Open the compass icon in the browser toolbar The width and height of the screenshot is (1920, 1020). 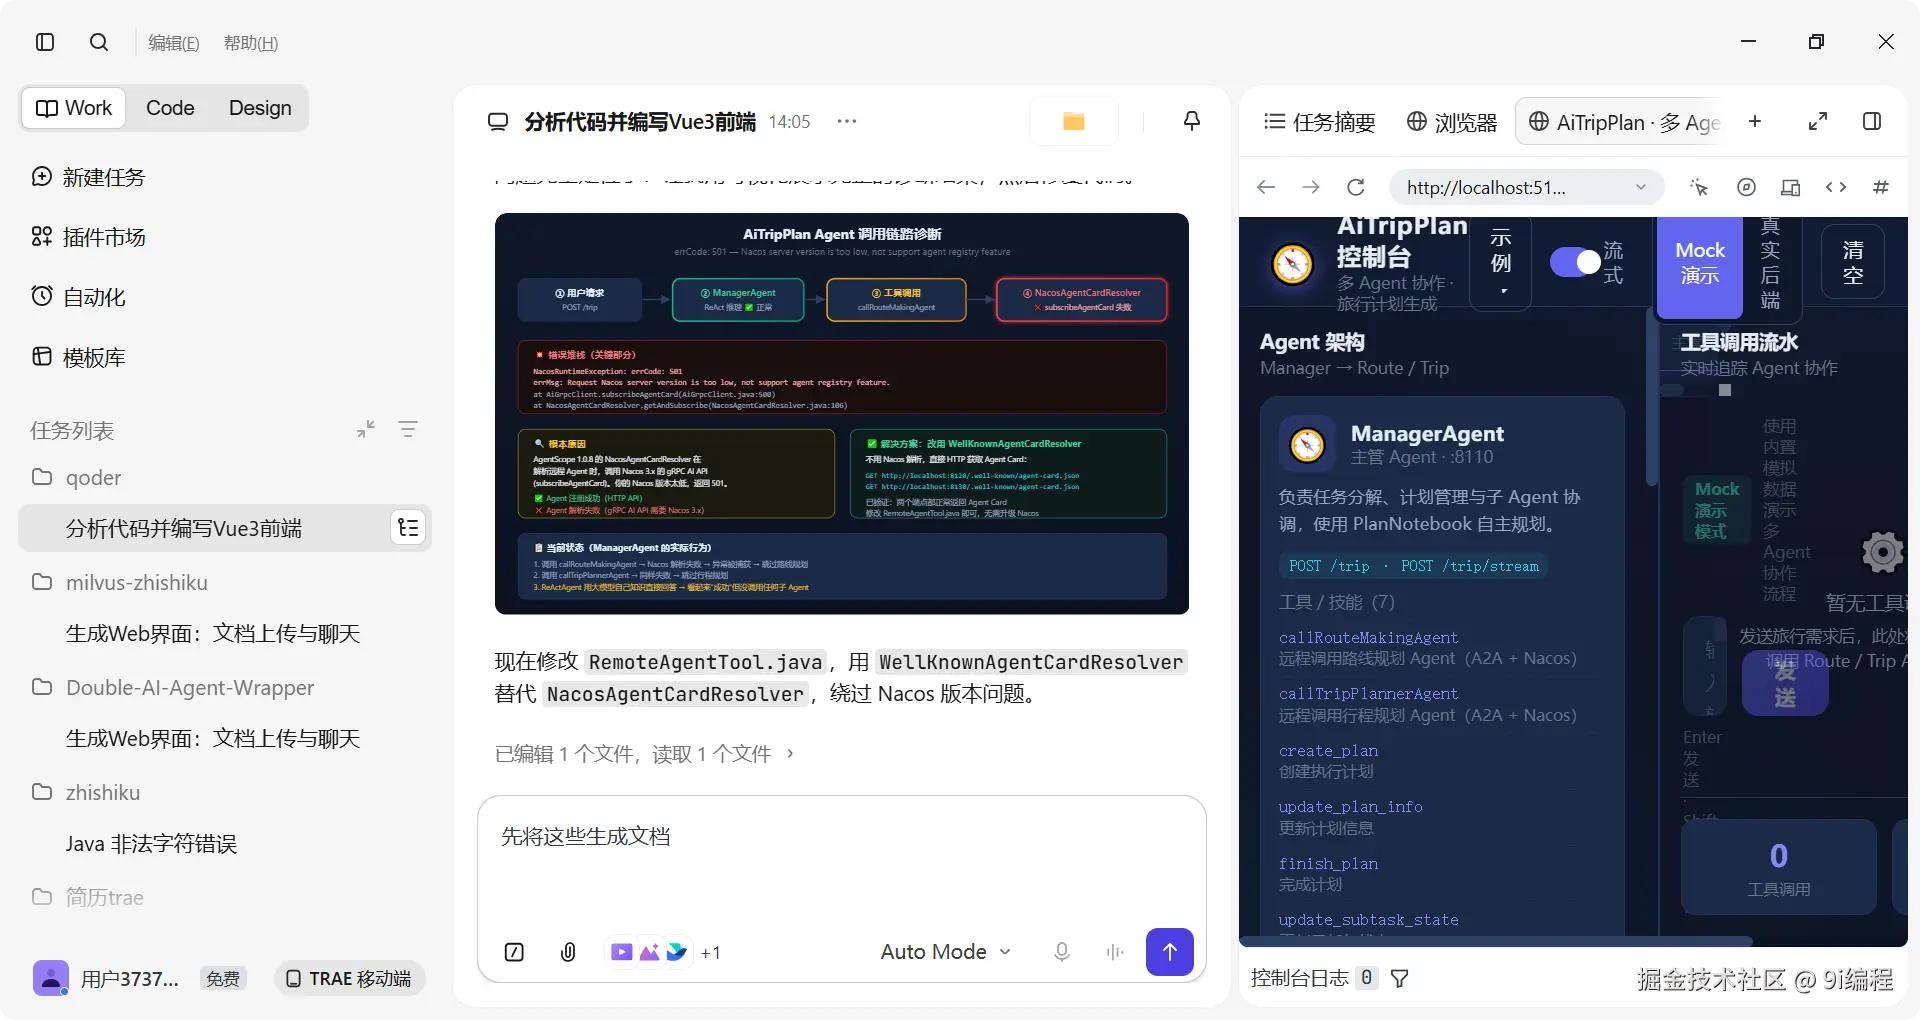coord(1746,187)
